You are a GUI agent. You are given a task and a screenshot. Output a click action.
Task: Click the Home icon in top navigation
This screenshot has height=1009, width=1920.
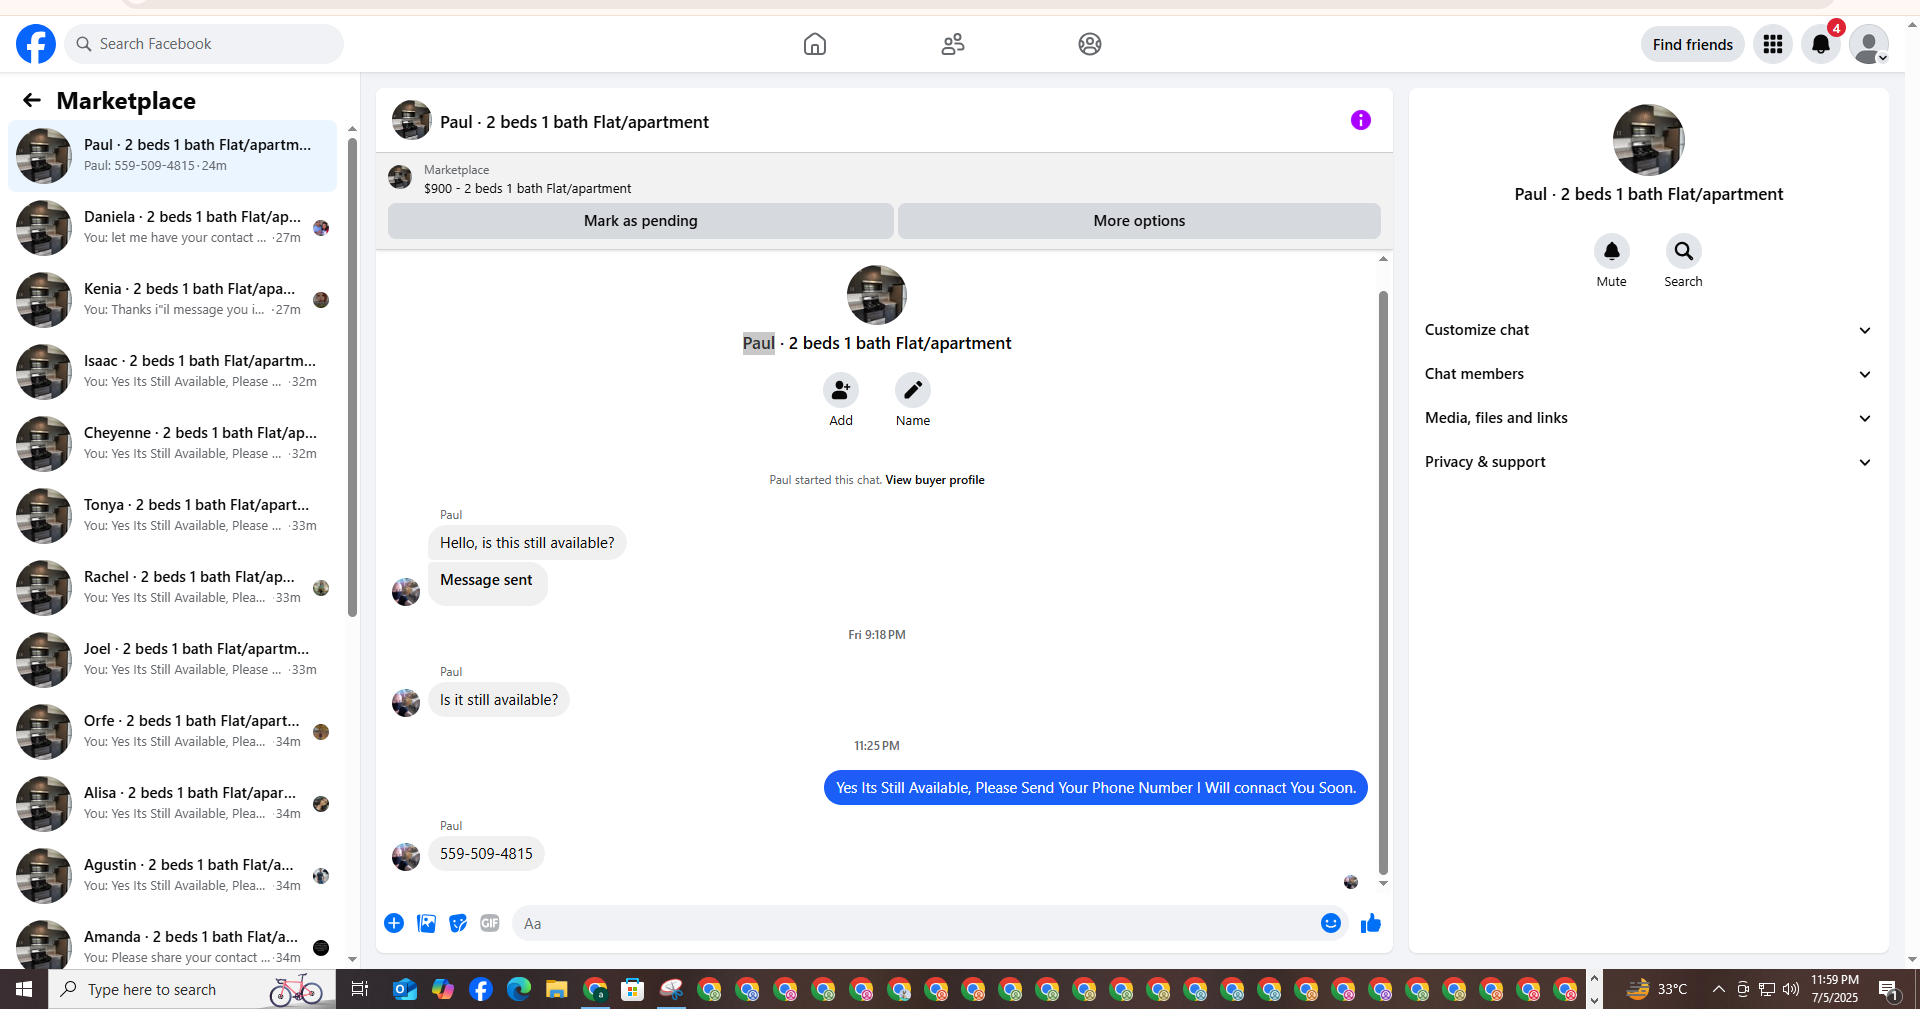pos(815,44)
